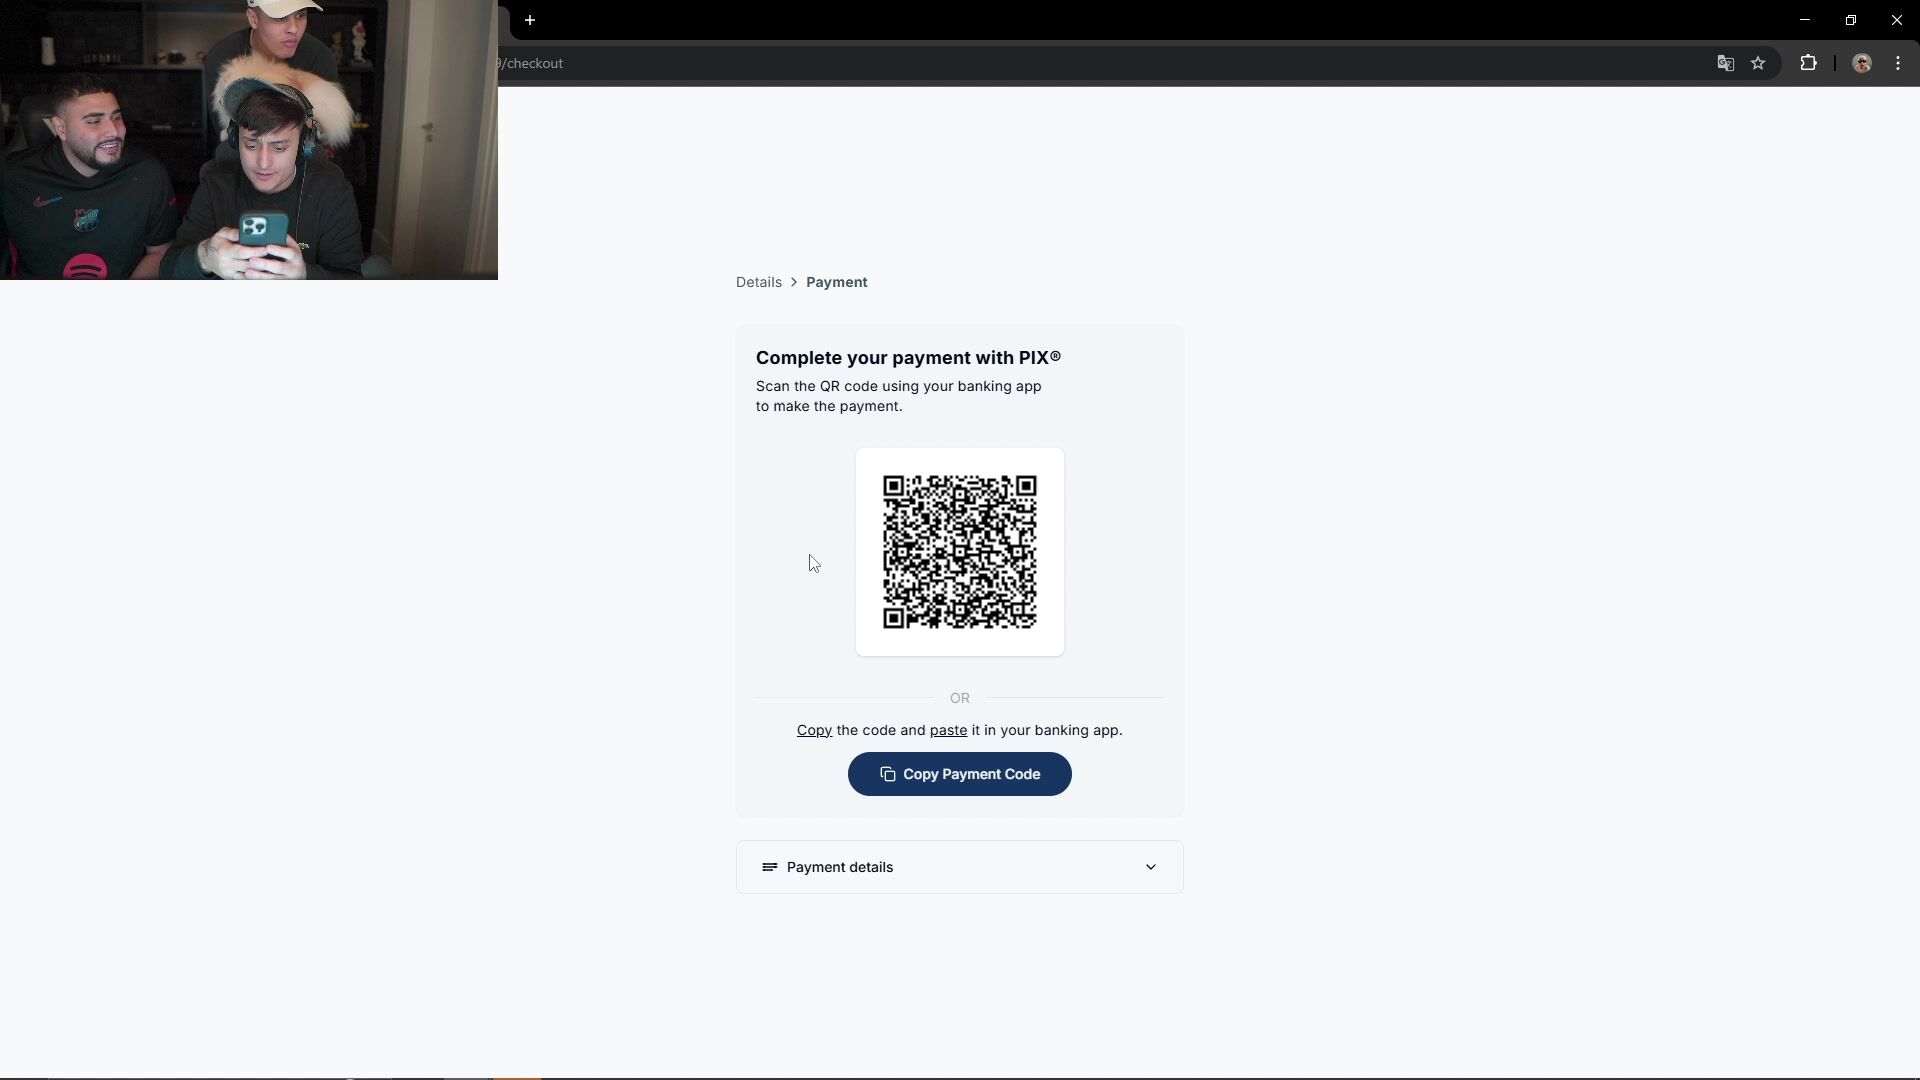Minimize the browser window
Viewport: 1920px width, 1080px height.
point(1804,20)
